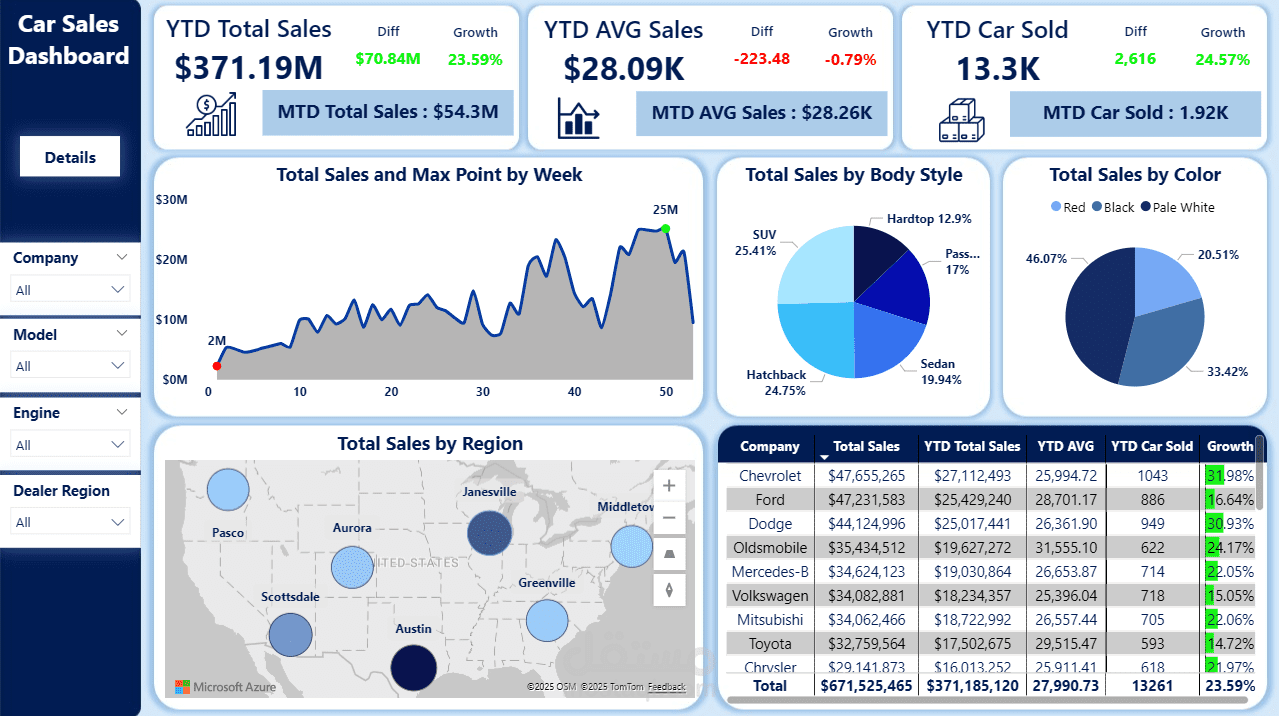The image size is (1279, 716).
Task: Collapse the Engine slicer chevron
Action: [122, 412]
